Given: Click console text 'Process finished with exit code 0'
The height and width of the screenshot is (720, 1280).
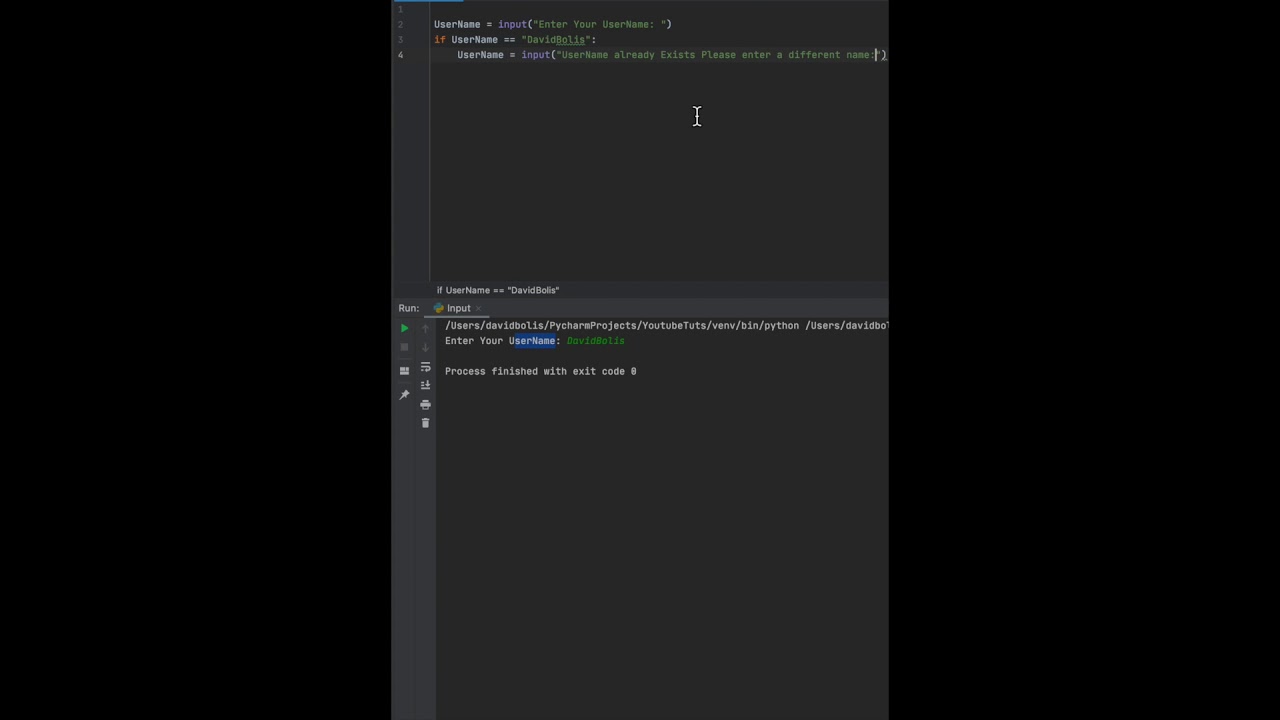Looking at the screenshot, I should tap(540, 371).
